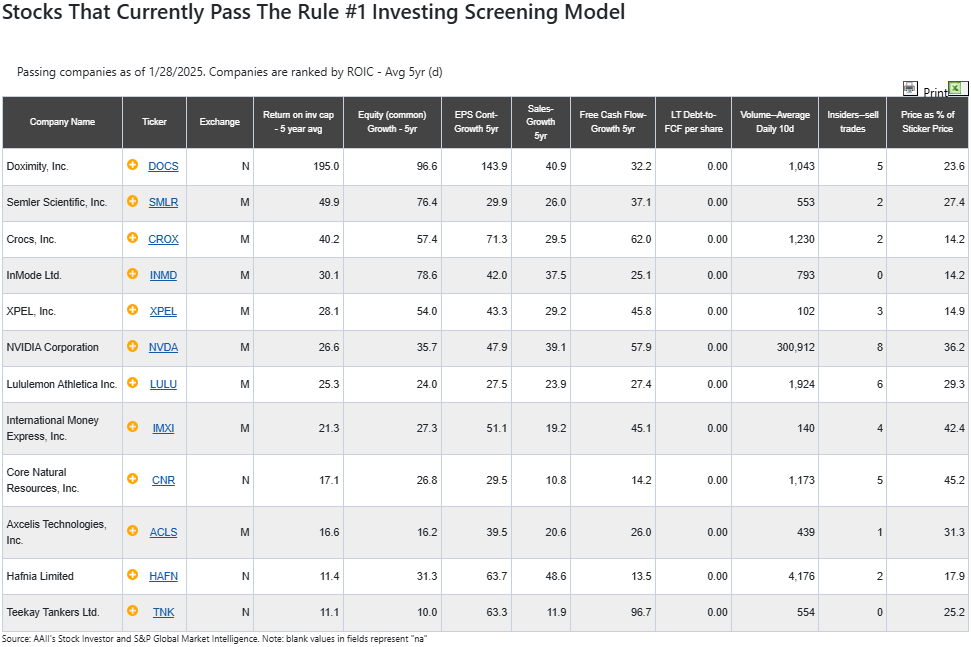Image resolution: width=971 pixels, height=647 pixels.
Task: Expand the Axcelis Technologies row plus icon
Action: [133, 531]
